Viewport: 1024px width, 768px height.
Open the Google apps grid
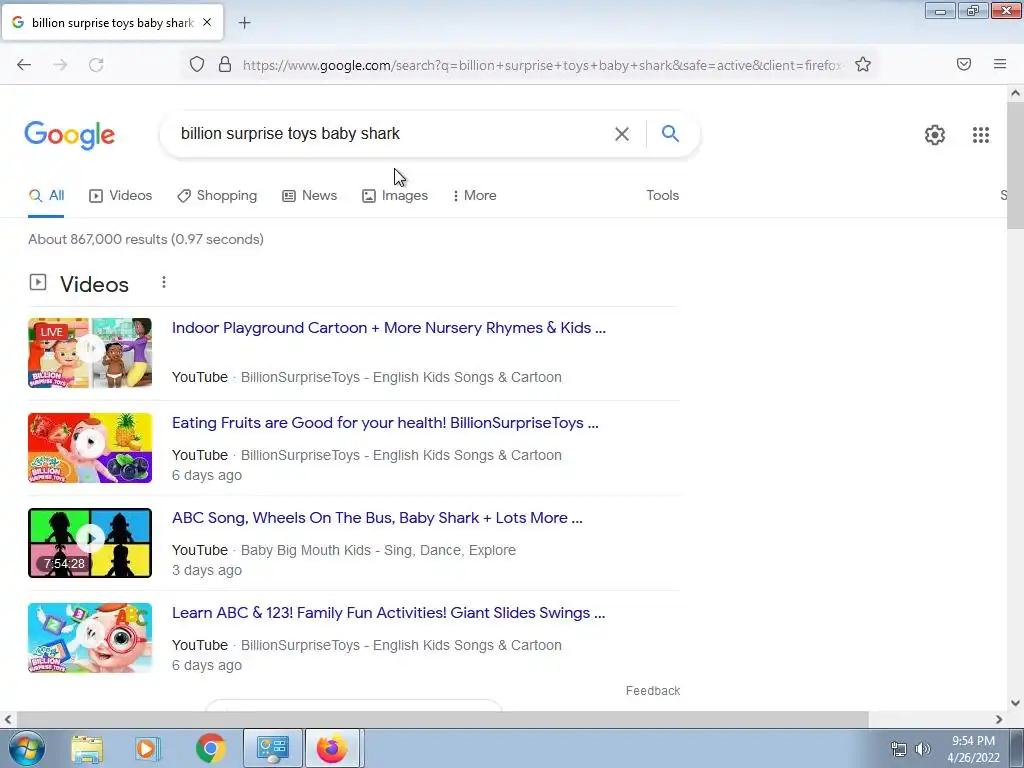click(x=981, y=135)
